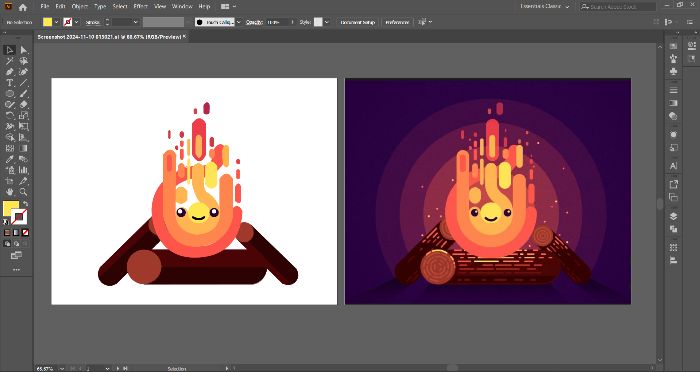Select the Lasso tool
Image resolution: width=700 pixels, height=372 pixels.
coord(24,61)
